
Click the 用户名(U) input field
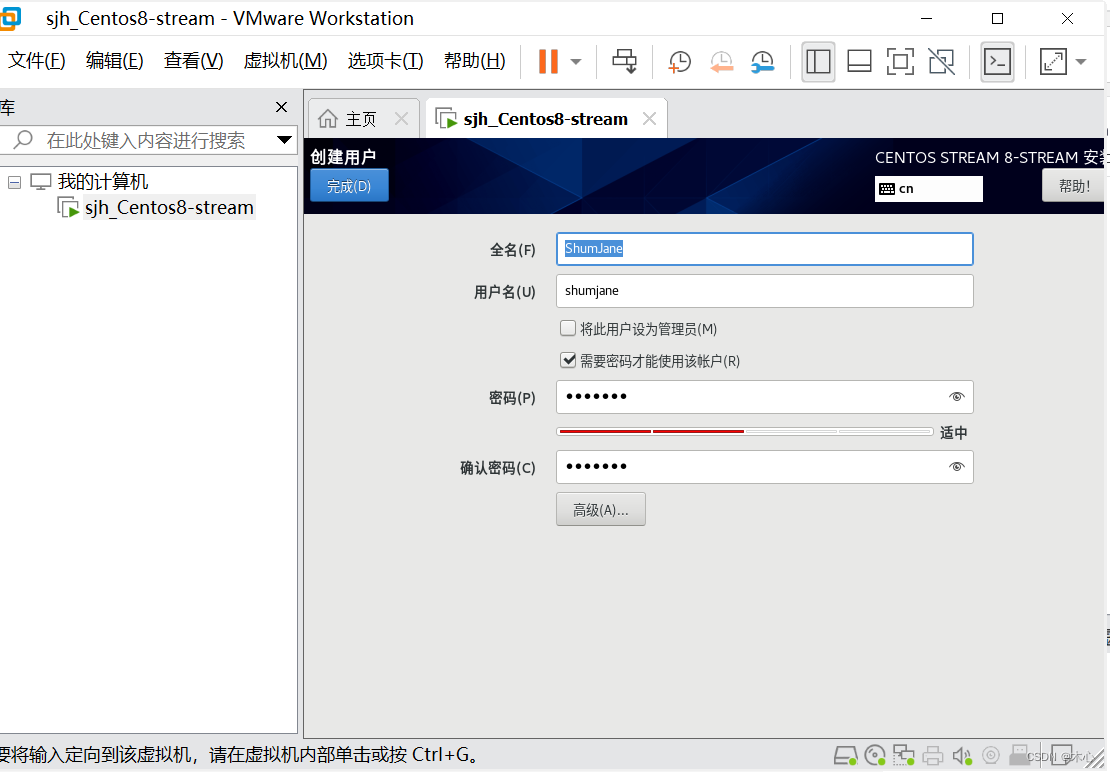[x=765, y=291]
